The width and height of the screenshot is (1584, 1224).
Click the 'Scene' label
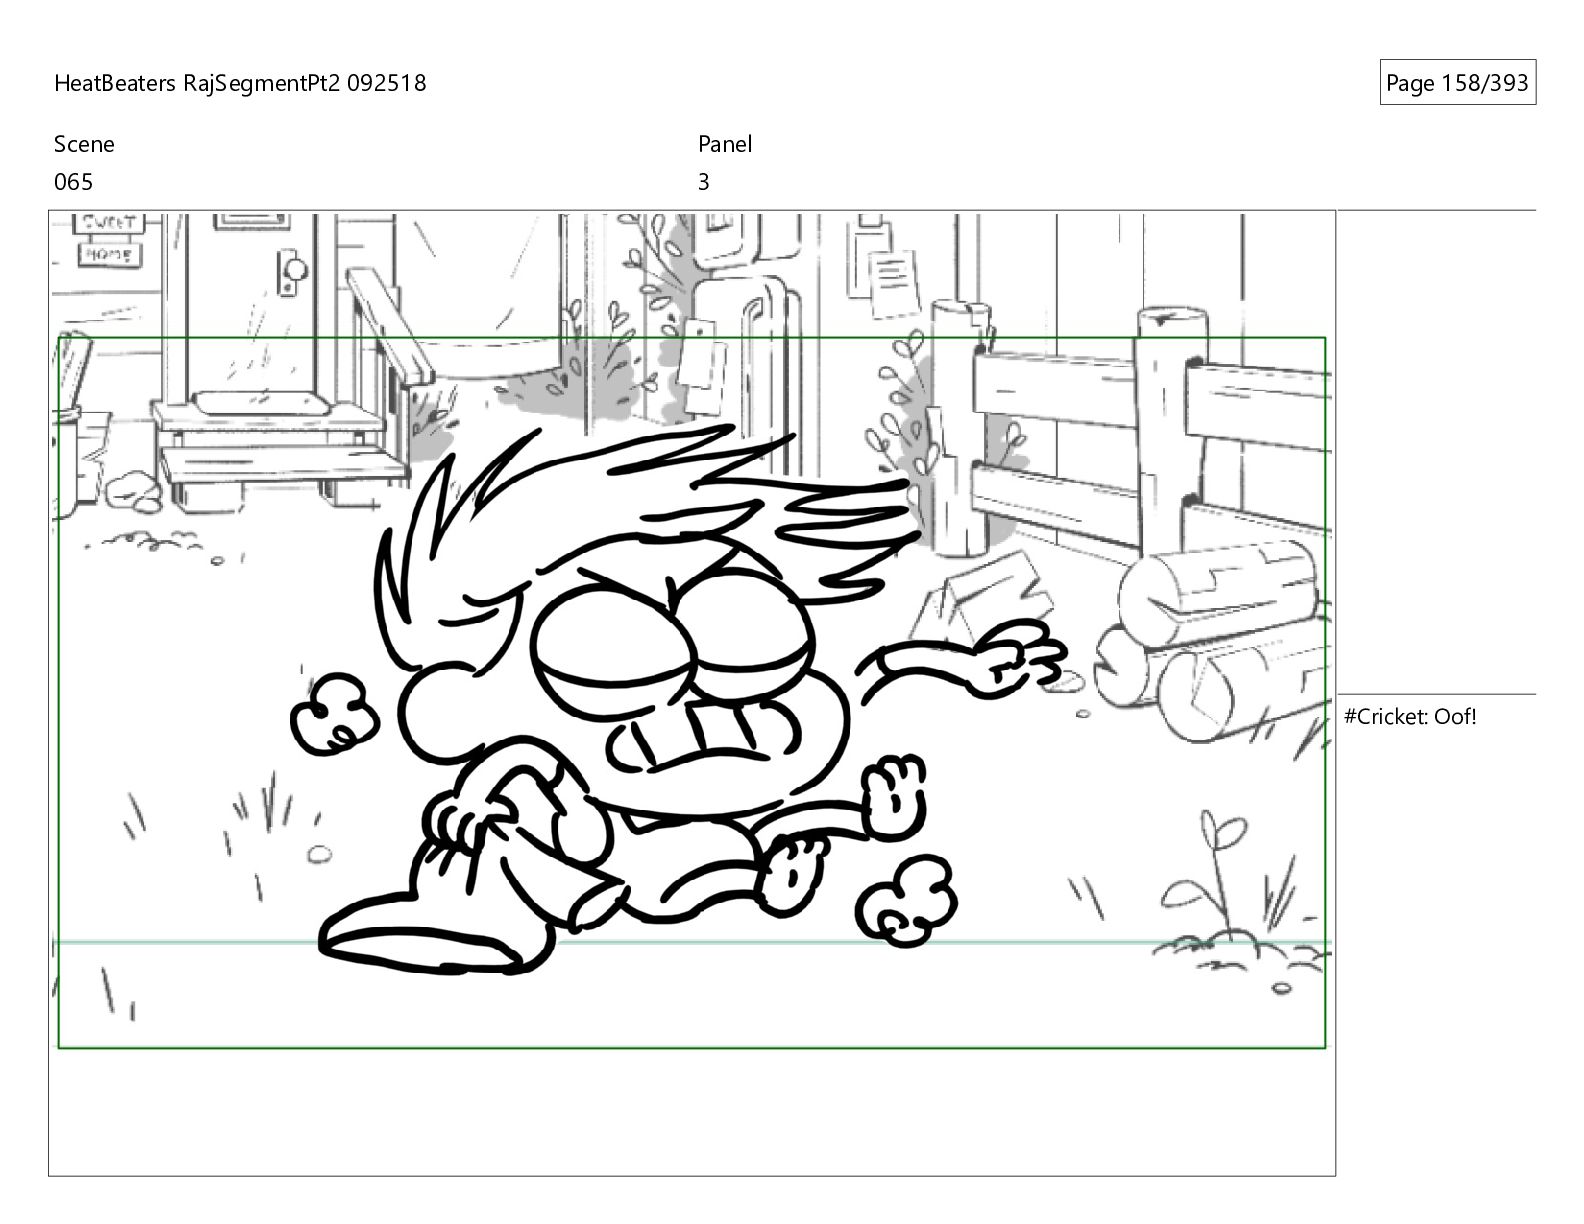(x=84, y=144)
